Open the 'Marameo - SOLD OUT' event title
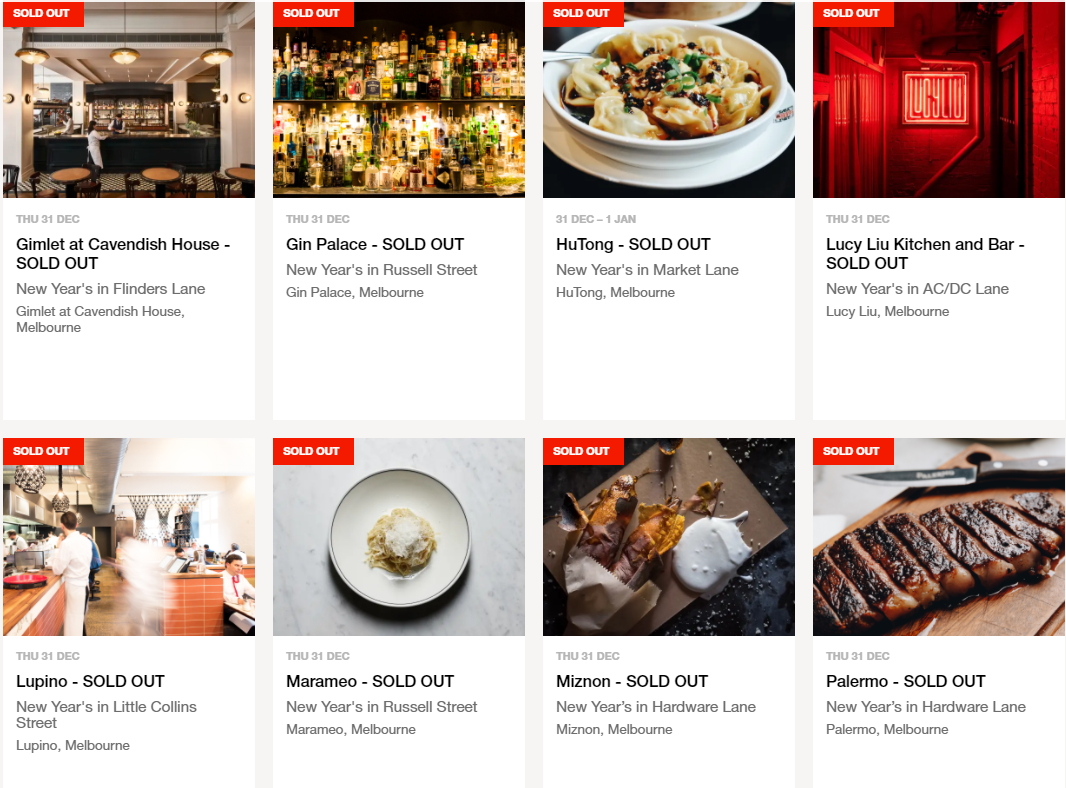 click(370, 681)
